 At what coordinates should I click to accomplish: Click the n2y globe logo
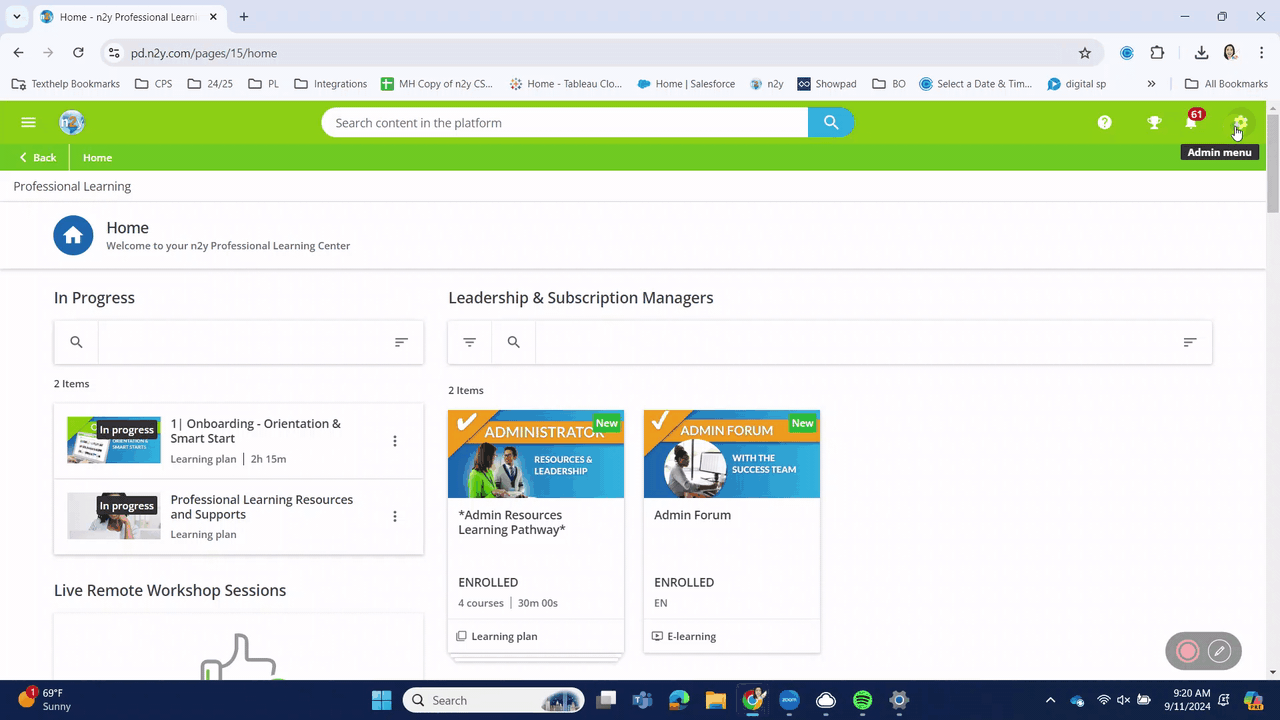click(72, 123)
